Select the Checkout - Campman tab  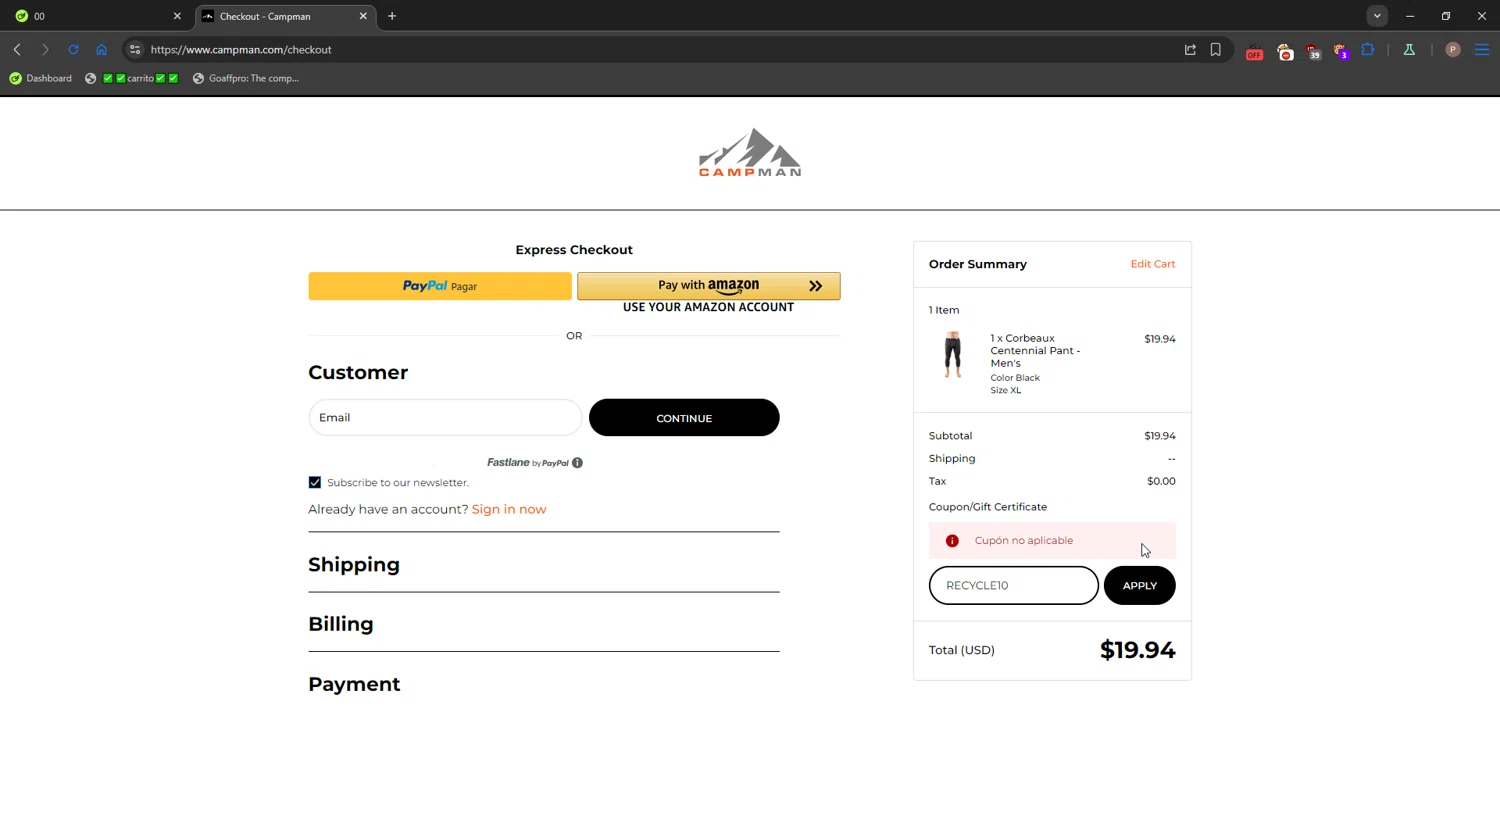(285, 16)
